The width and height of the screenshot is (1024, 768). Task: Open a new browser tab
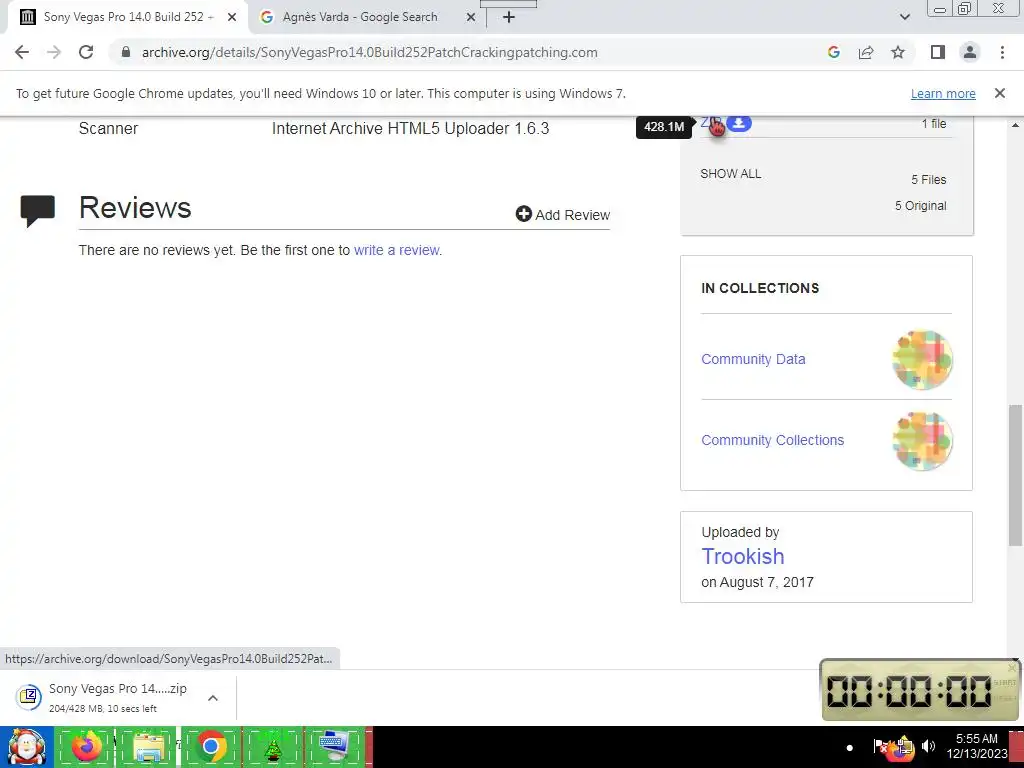pyautogui.click(x=509, y=17)
